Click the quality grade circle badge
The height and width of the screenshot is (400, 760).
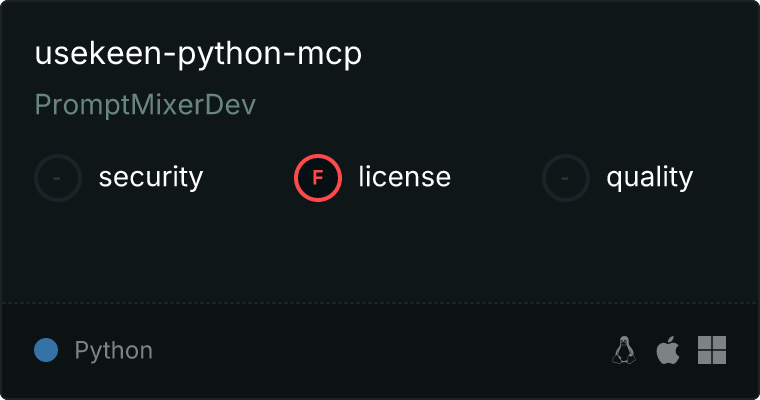pos(566,178)
